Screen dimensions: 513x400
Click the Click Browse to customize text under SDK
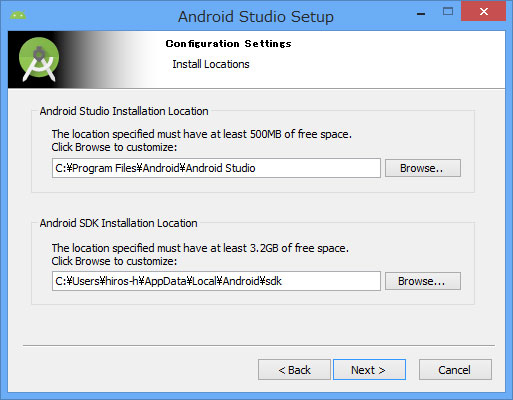tap(114, 261)
